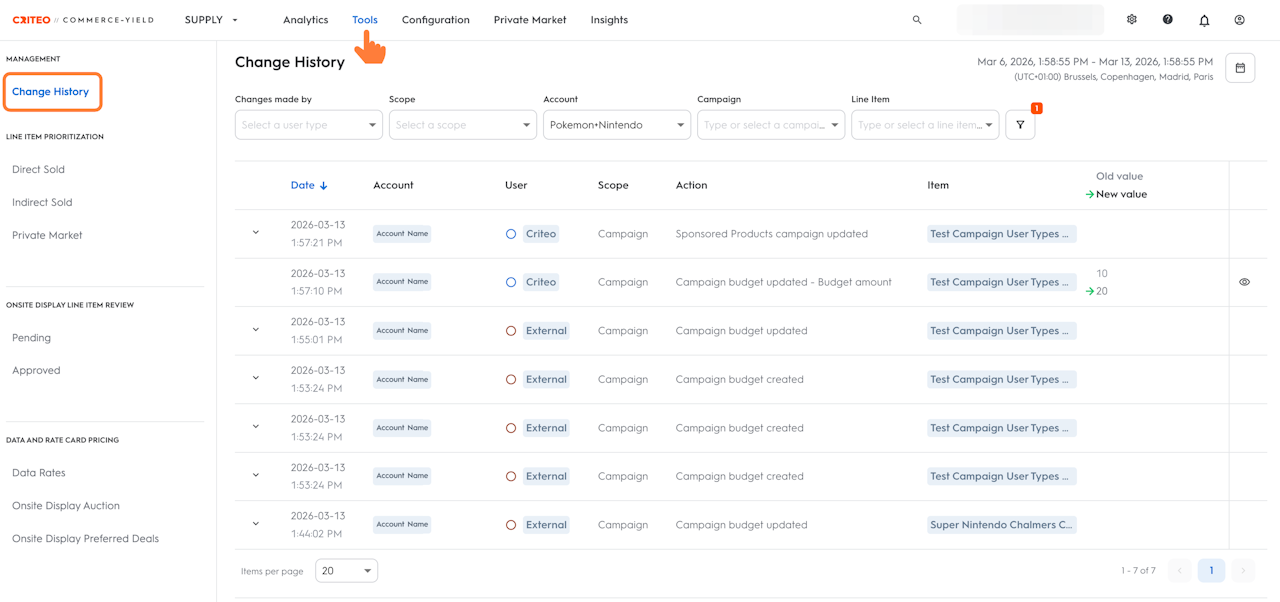Click the Campaign filter input field

(765, 125)
